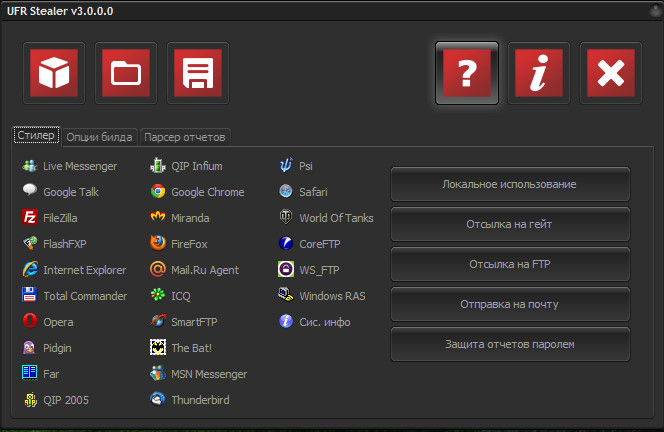Screen dimensions: 664x432
Task: Click the red floppy disk save icon
Action: click(198, 73)
